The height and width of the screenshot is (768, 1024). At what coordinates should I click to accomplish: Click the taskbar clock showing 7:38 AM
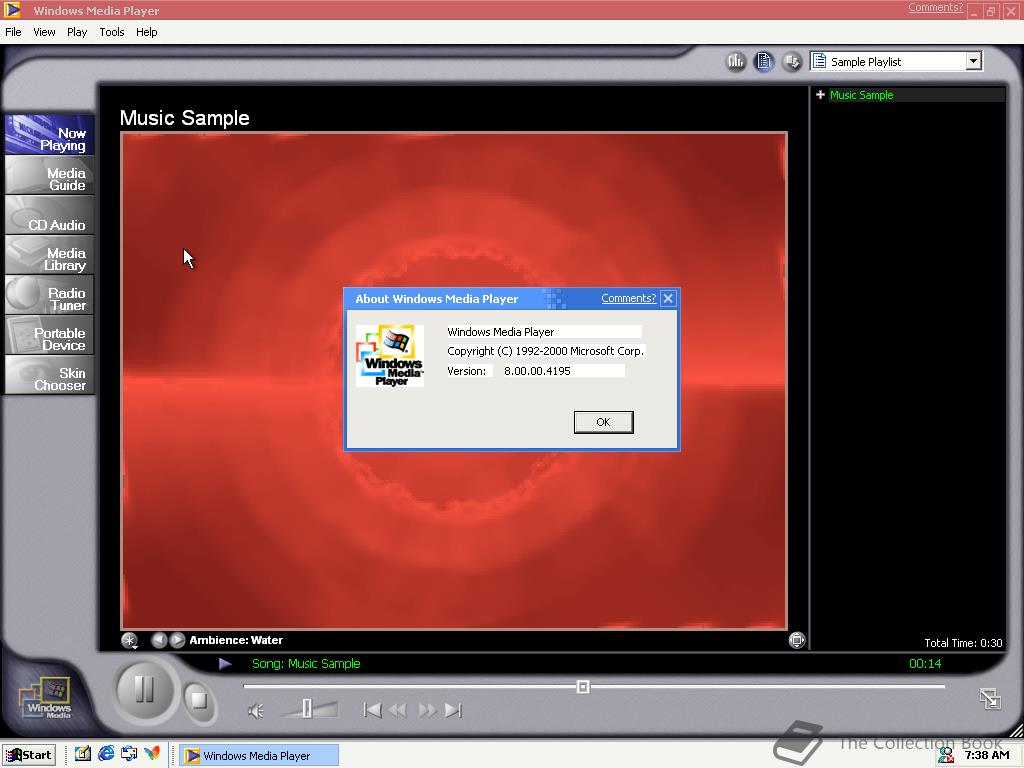coord(987,755)
